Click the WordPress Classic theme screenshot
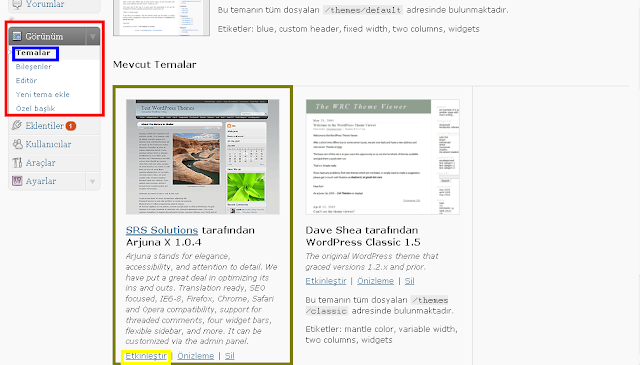This screenshot has height=365, width=640. (x=382, y=157)
